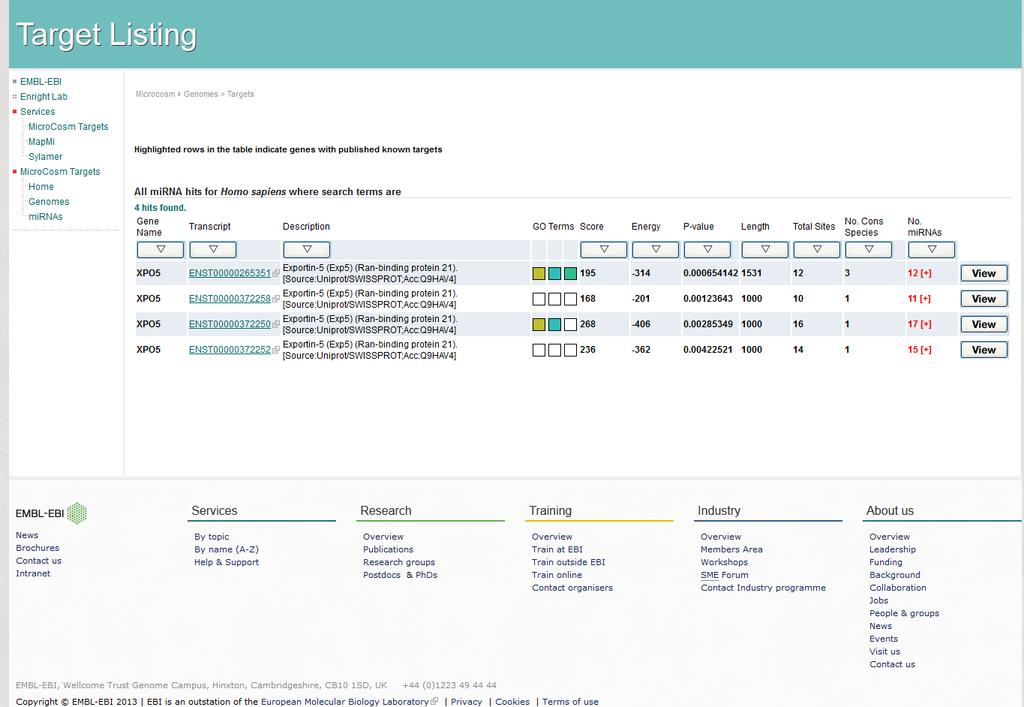Expand the 17 [+] miRNAs list
The image size is (1024, 707).
click(920, 324)
